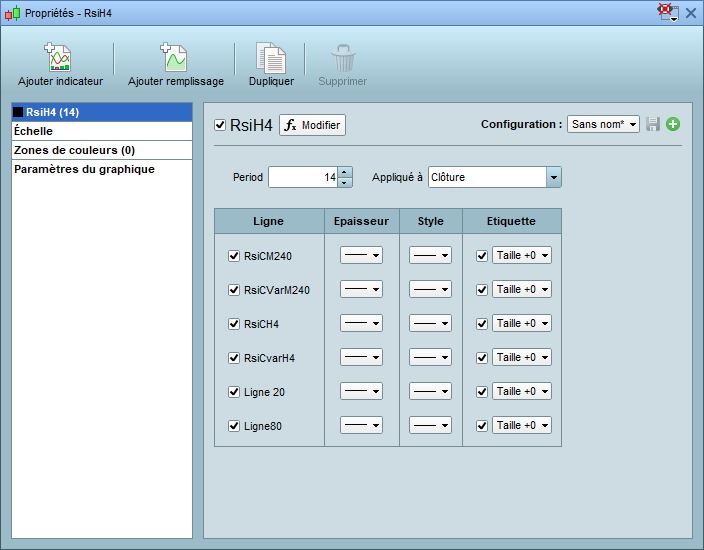
Task: Click the floppy disk save configuration icon
Action: (653, 124)
